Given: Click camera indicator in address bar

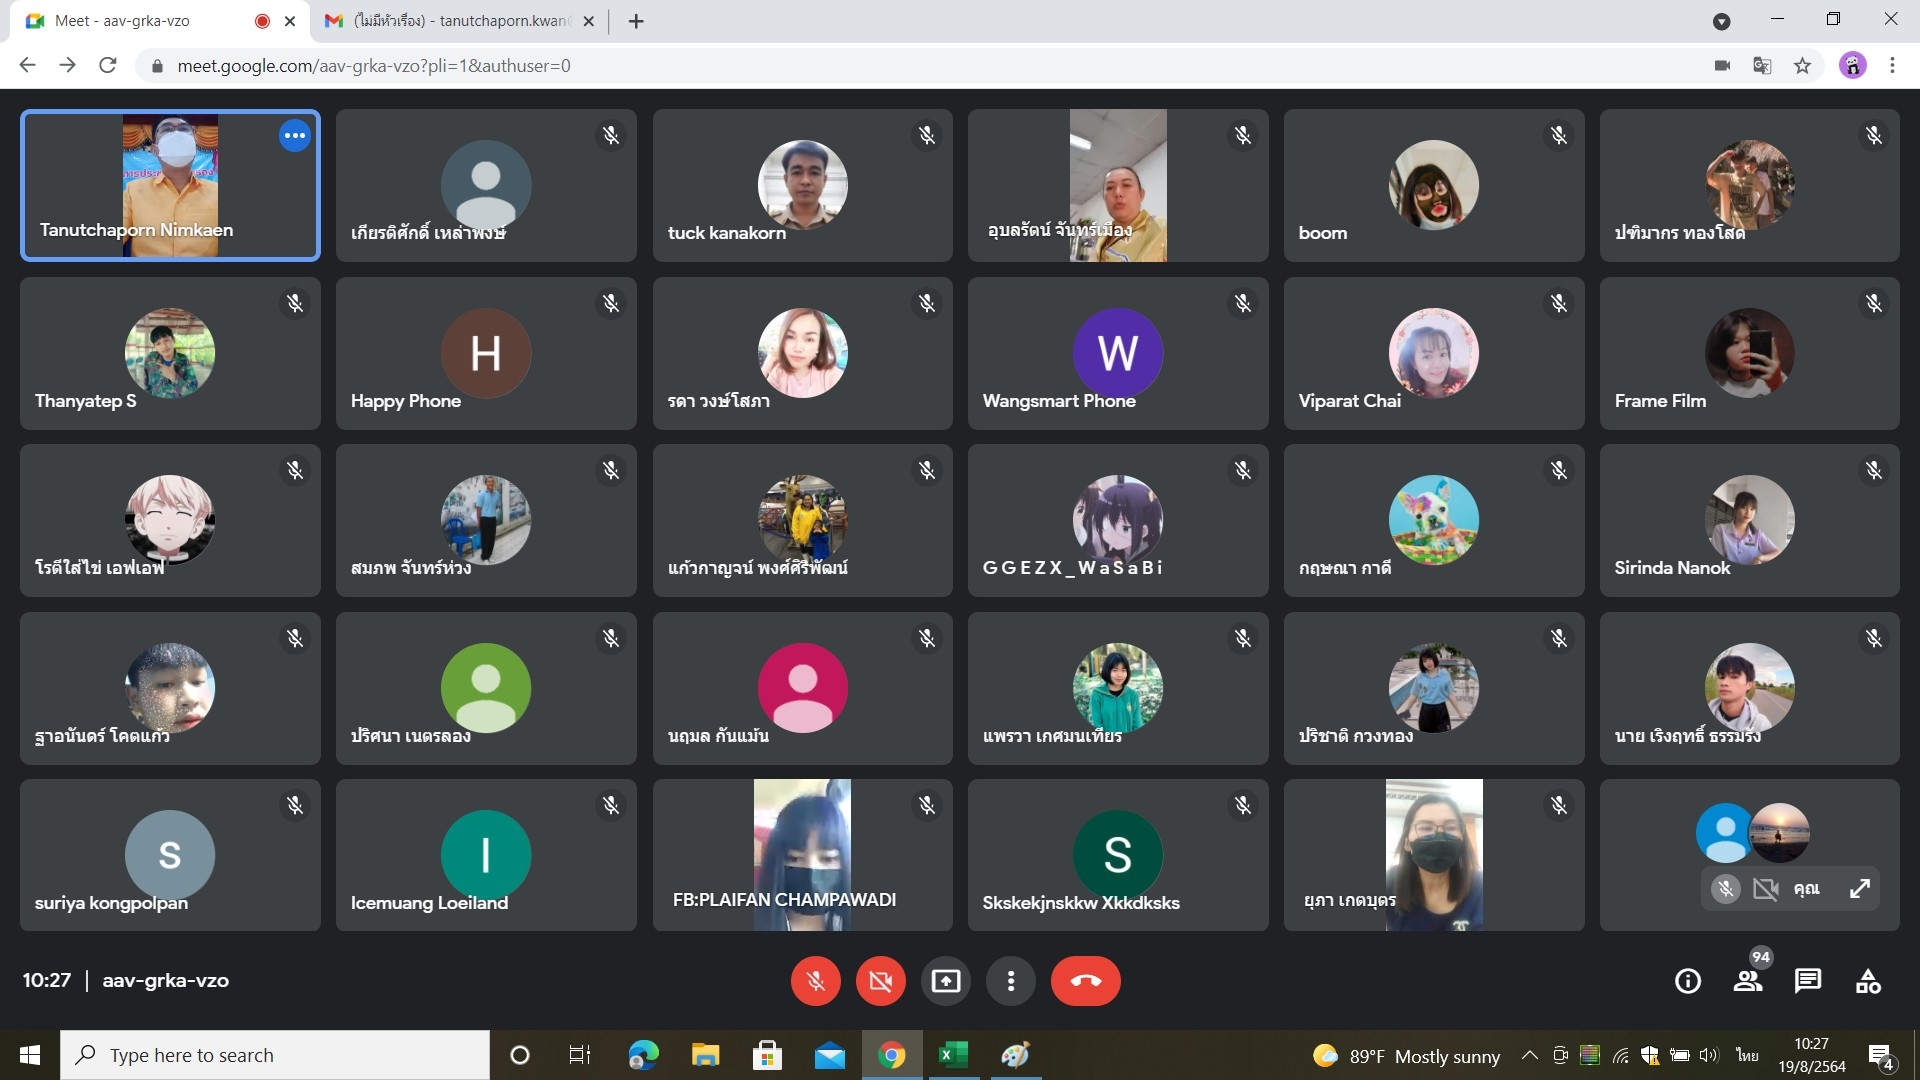Looking at the screenshot, I should pyautogui.click(x=1722, y=66).
